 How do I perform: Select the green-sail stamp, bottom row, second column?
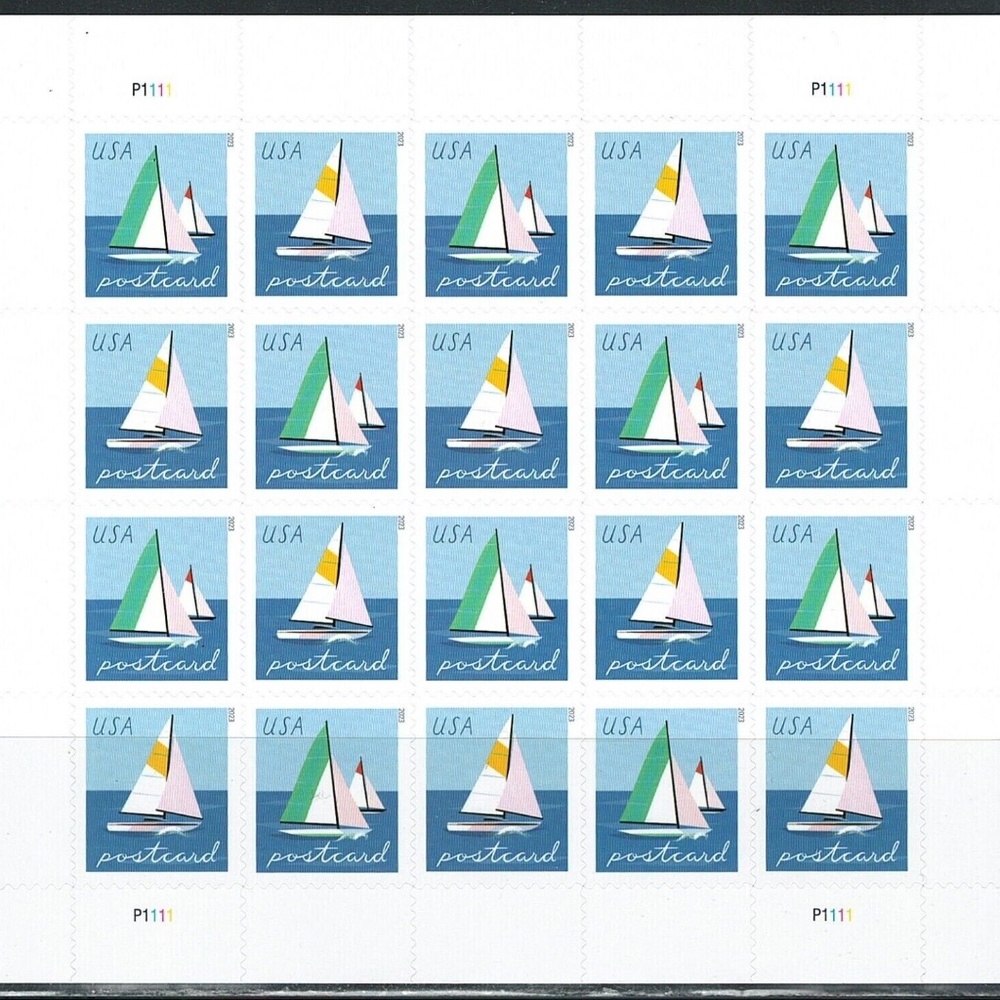327,790
